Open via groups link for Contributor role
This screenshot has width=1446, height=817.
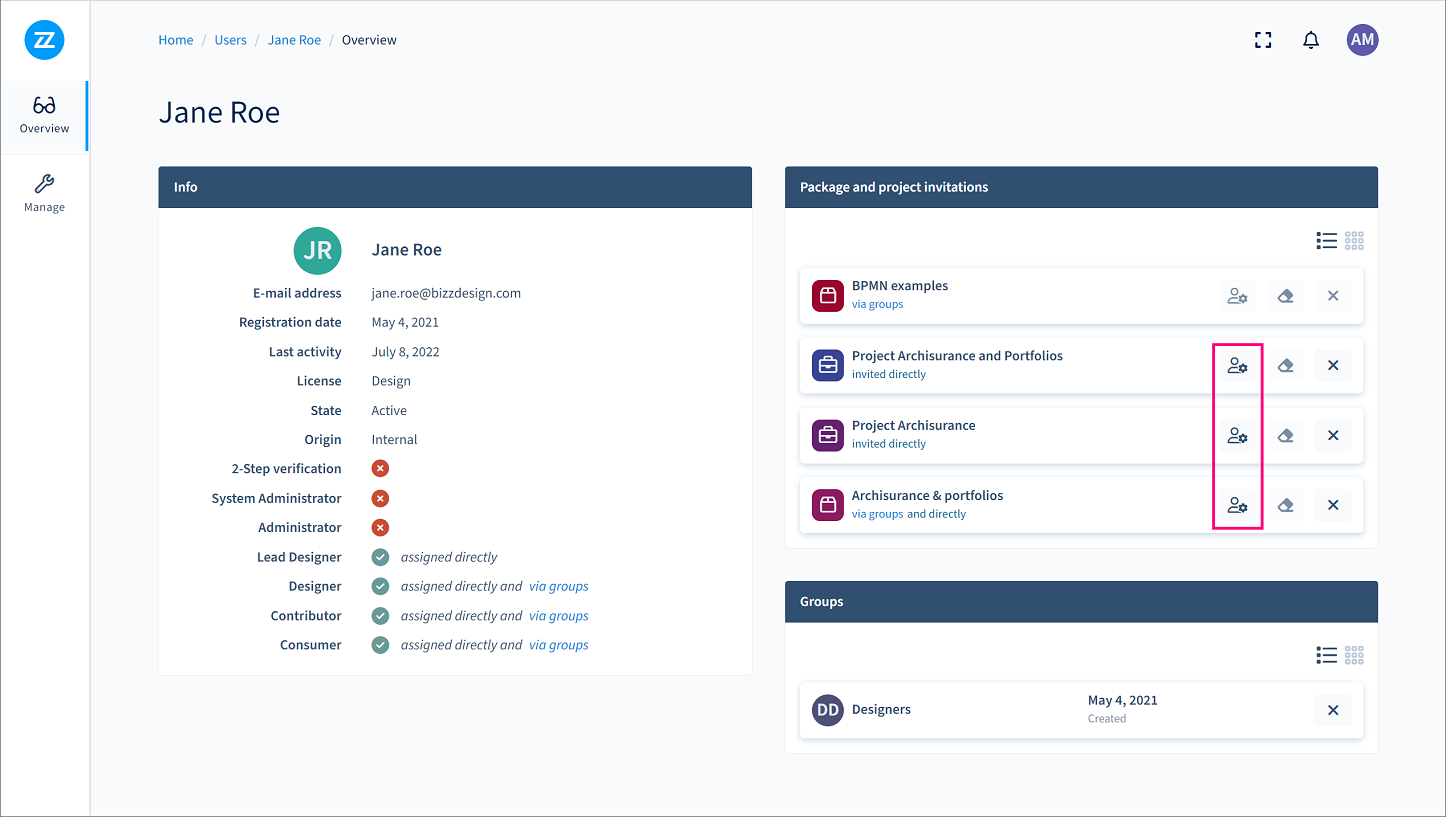point(559,616)
